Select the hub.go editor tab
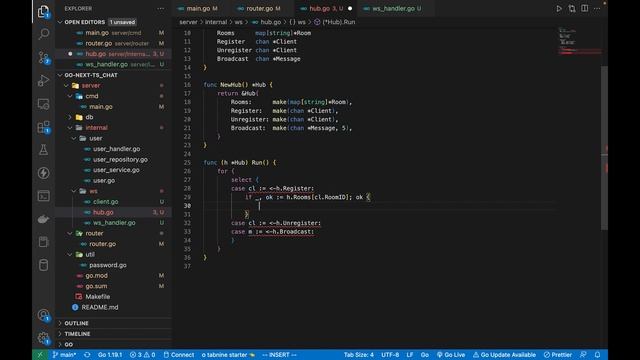The height and width of the screenshot is (360, 640). coord(325,9)
